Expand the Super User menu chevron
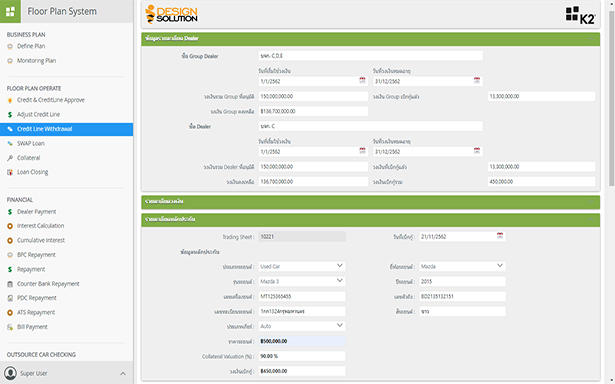This screenshot has height=384, width=615. pyautogui.click(x=123, y=373)
